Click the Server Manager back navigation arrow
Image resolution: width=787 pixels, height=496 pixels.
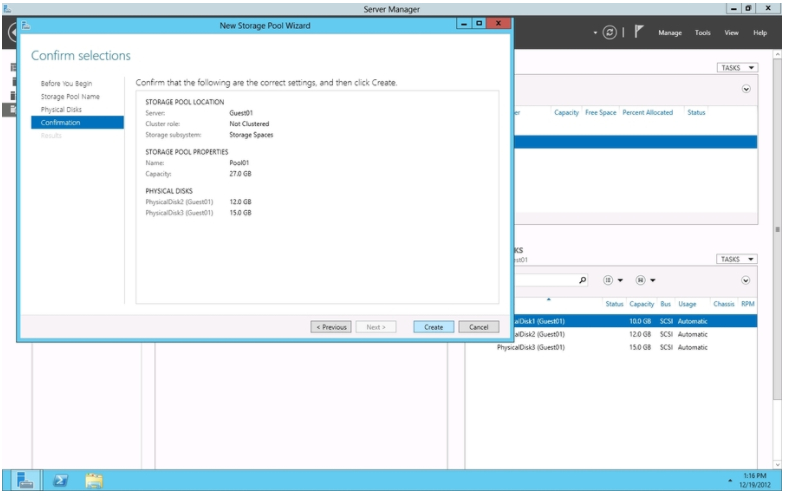click(12, 33)
